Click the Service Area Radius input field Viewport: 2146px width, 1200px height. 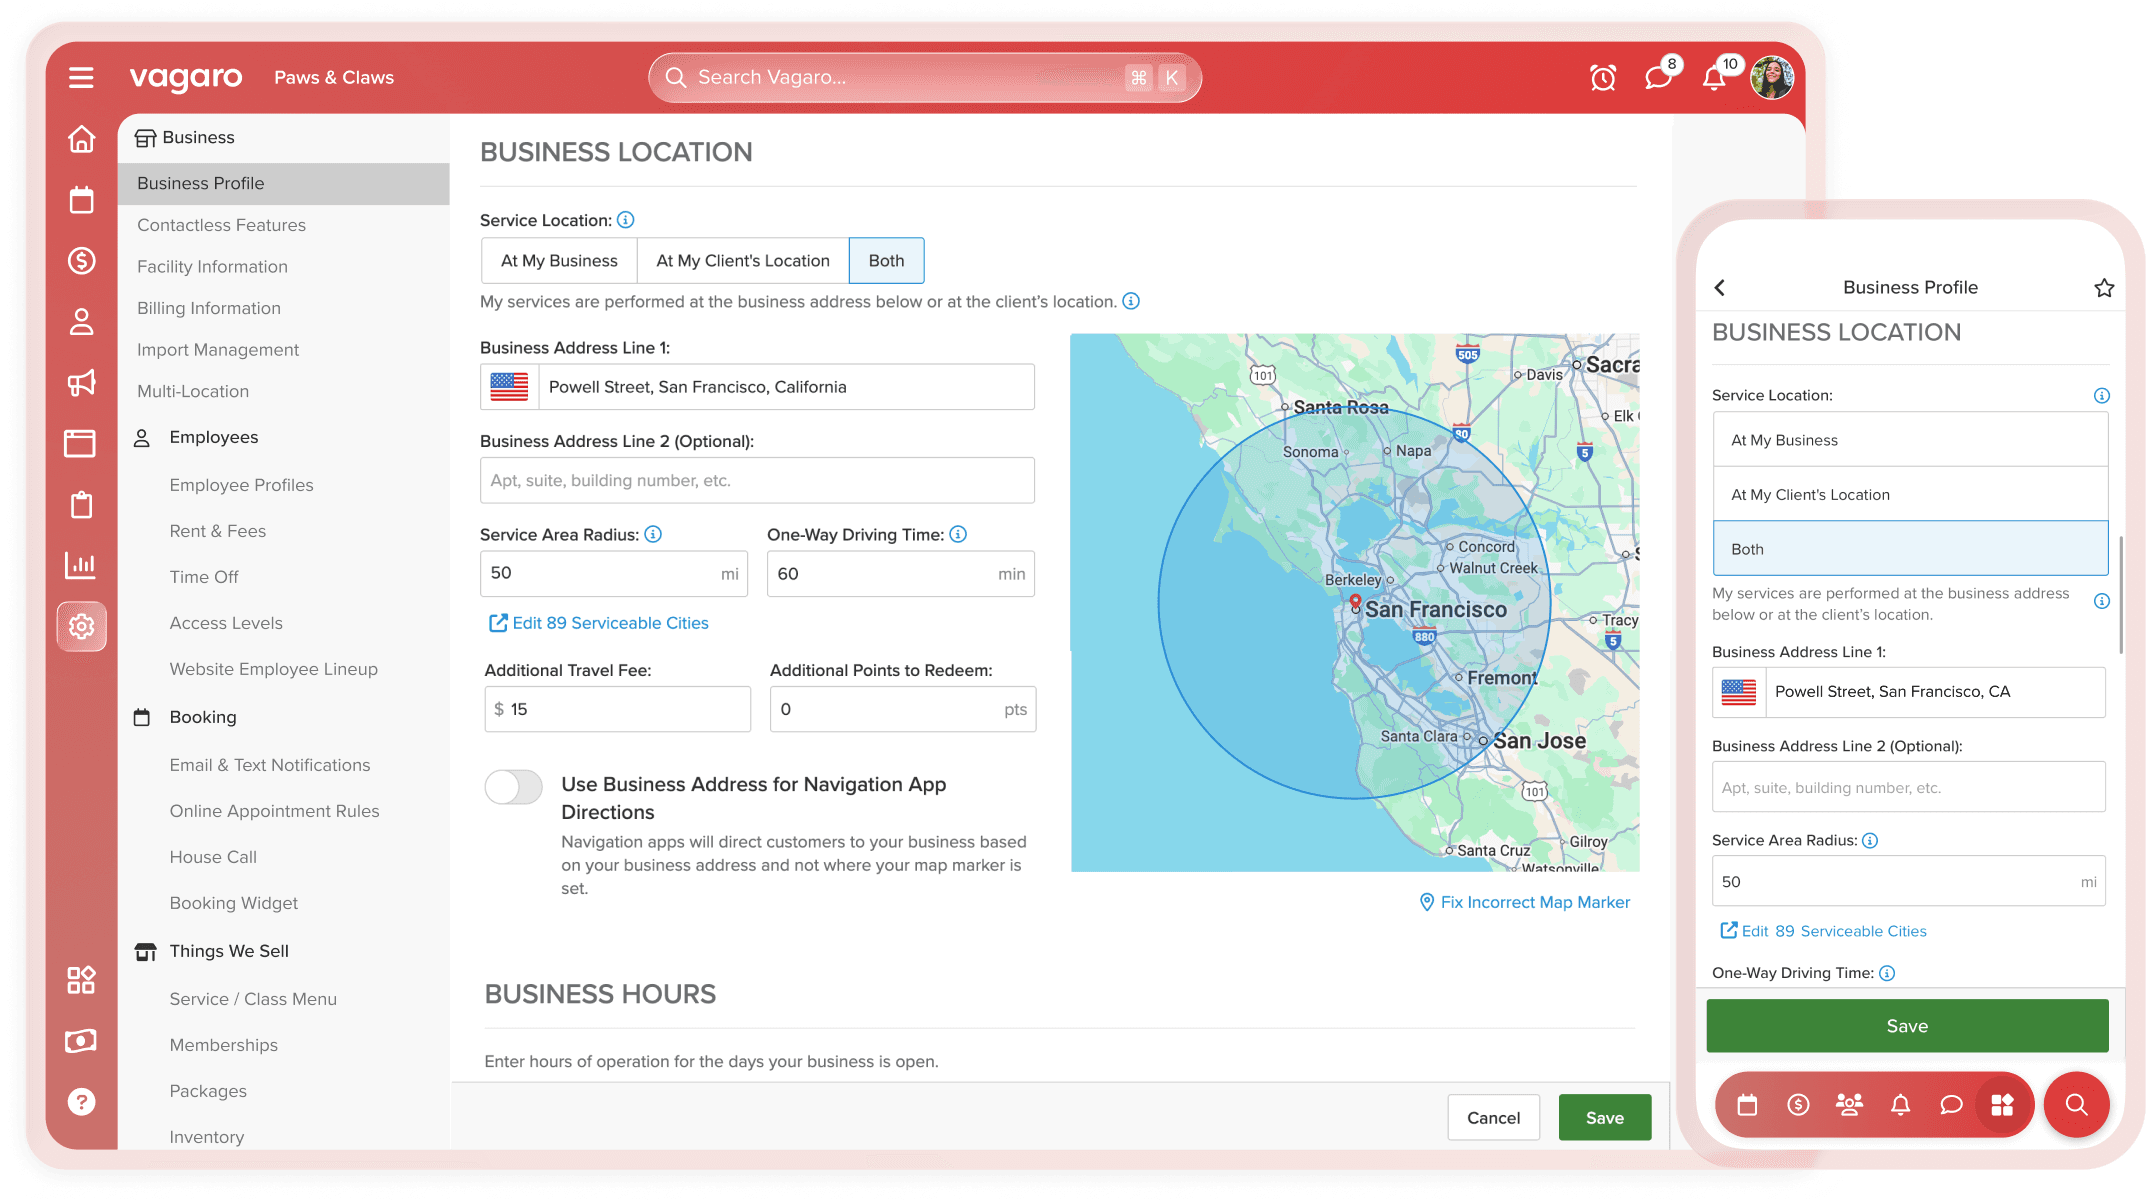600,574
